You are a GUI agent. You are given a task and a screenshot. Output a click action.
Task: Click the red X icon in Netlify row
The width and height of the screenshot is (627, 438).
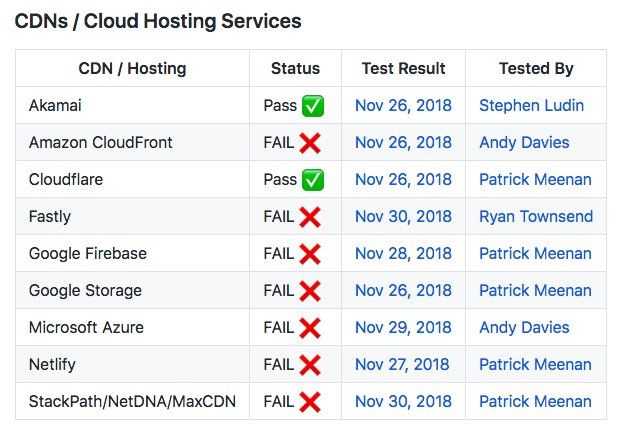(310, 365)
